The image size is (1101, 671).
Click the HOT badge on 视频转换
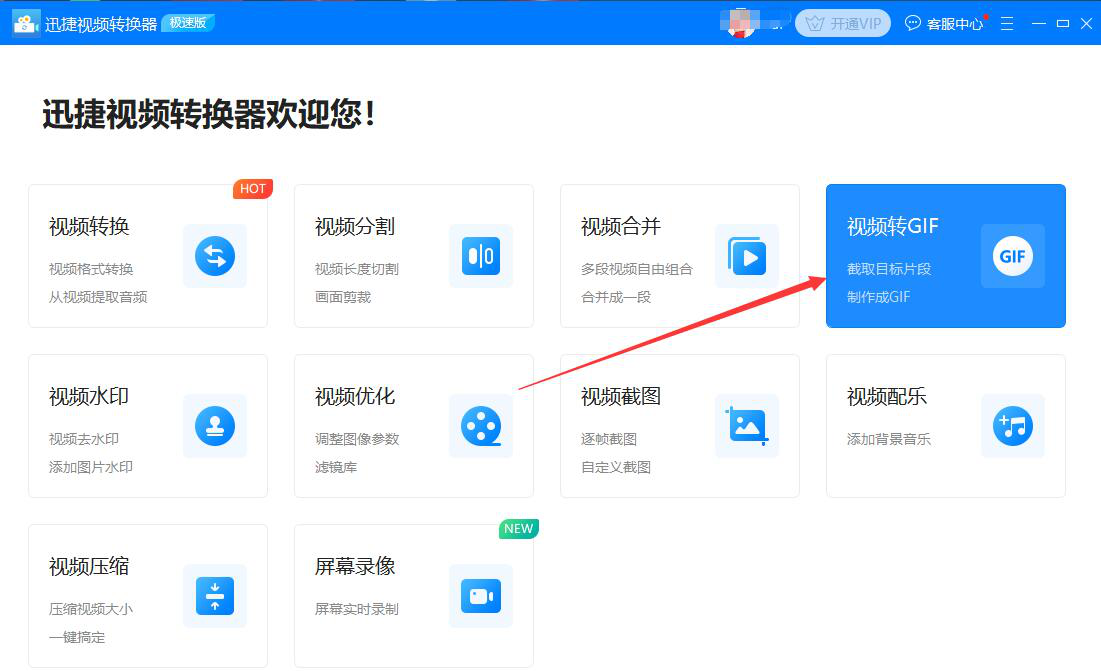click(x=253, y=189)
